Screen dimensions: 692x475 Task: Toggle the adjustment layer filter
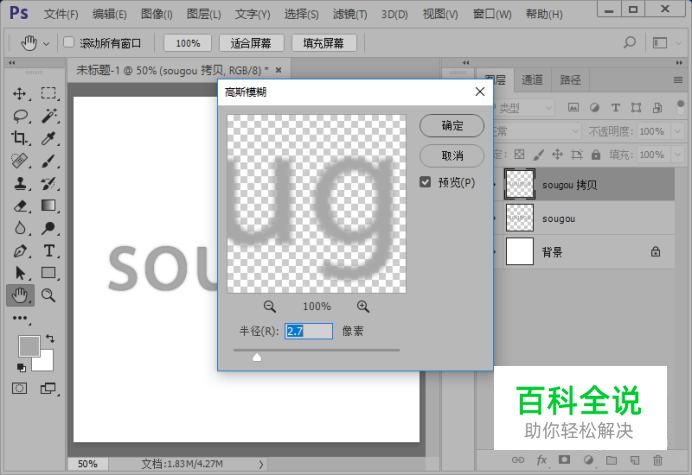pos(594,108)
